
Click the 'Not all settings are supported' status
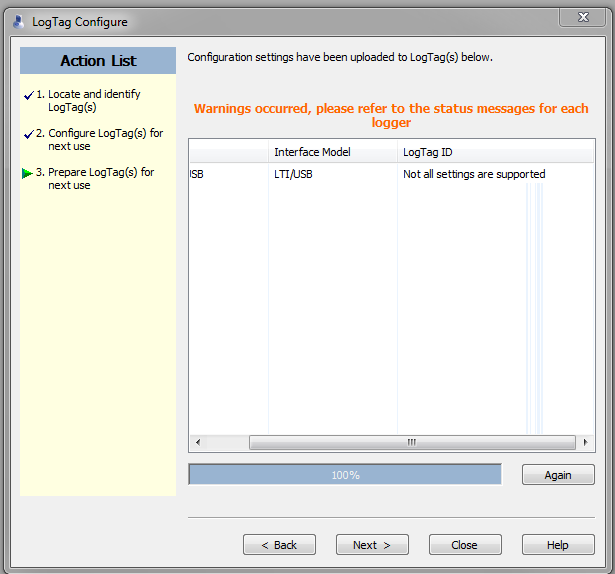pyautogui.click(x=474, y=174)
